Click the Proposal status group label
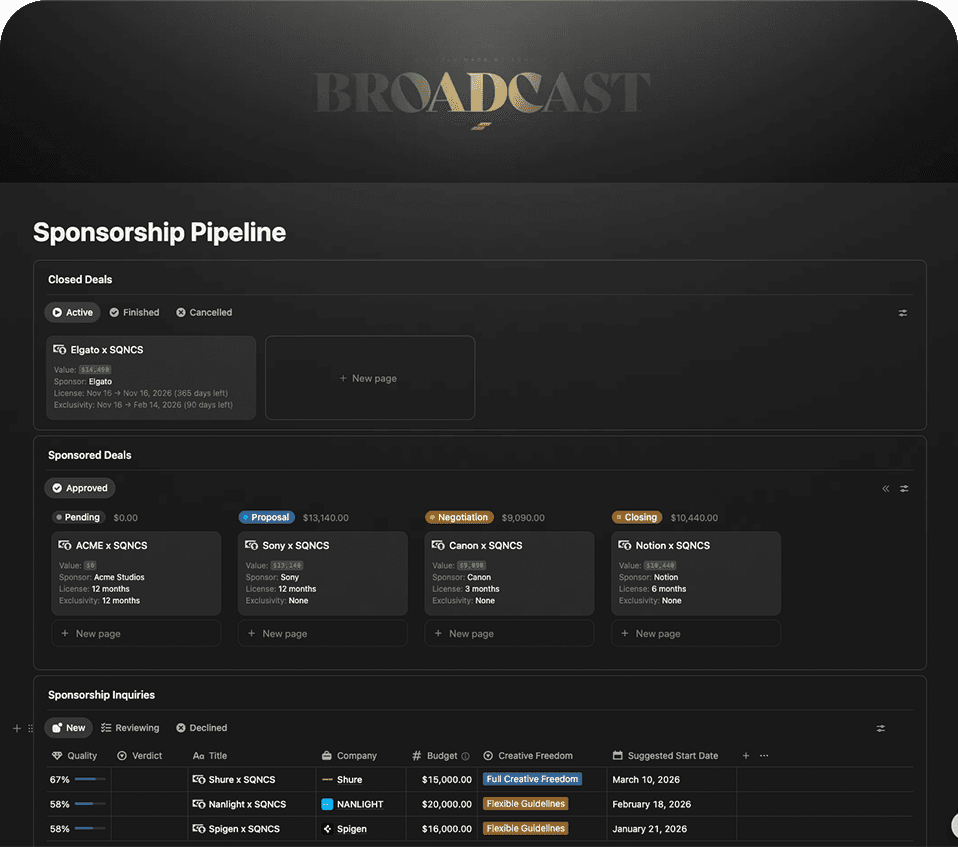The image size is (958, 847). click(266, 517)
